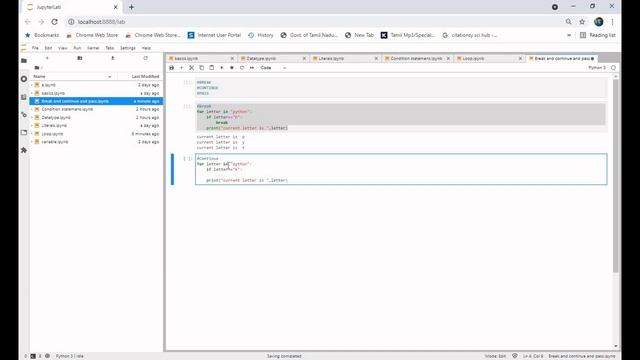Open the Kernel menu

click(x=93, y=48)
